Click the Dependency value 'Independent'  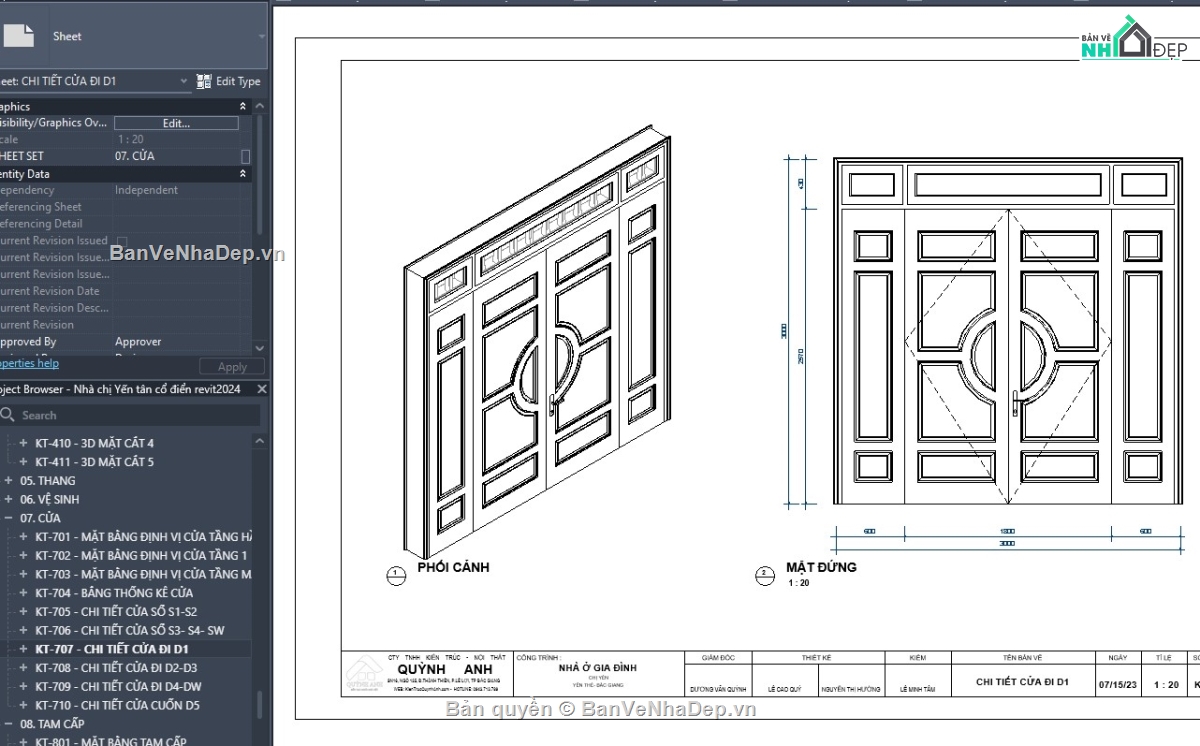pos(146,190)
